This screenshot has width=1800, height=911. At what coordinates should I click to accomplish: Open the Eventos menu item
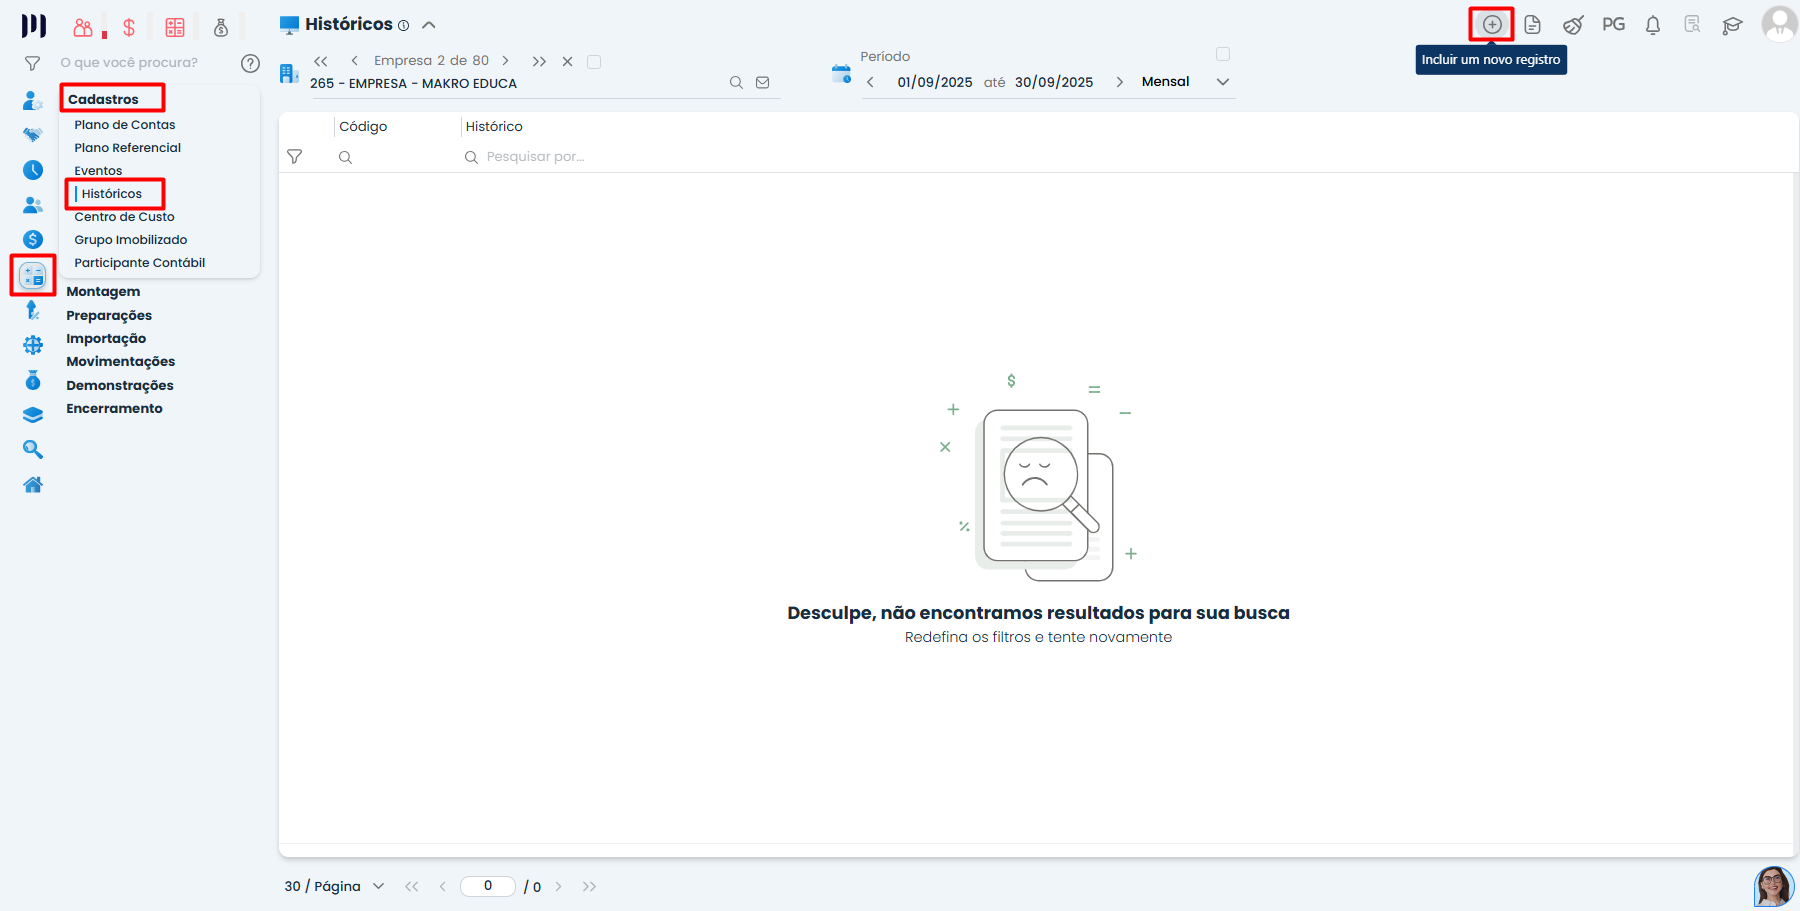(98, 171)
